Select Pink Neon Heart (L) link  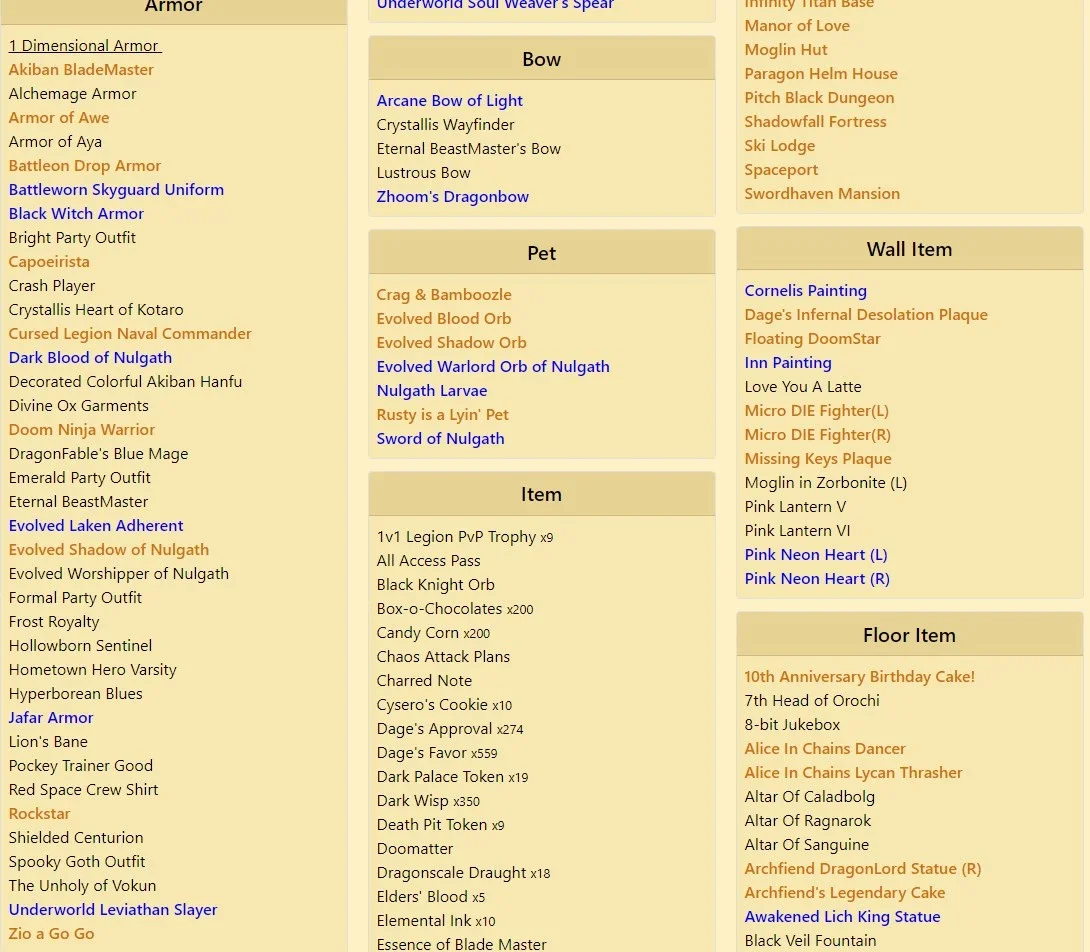[815, 555]
